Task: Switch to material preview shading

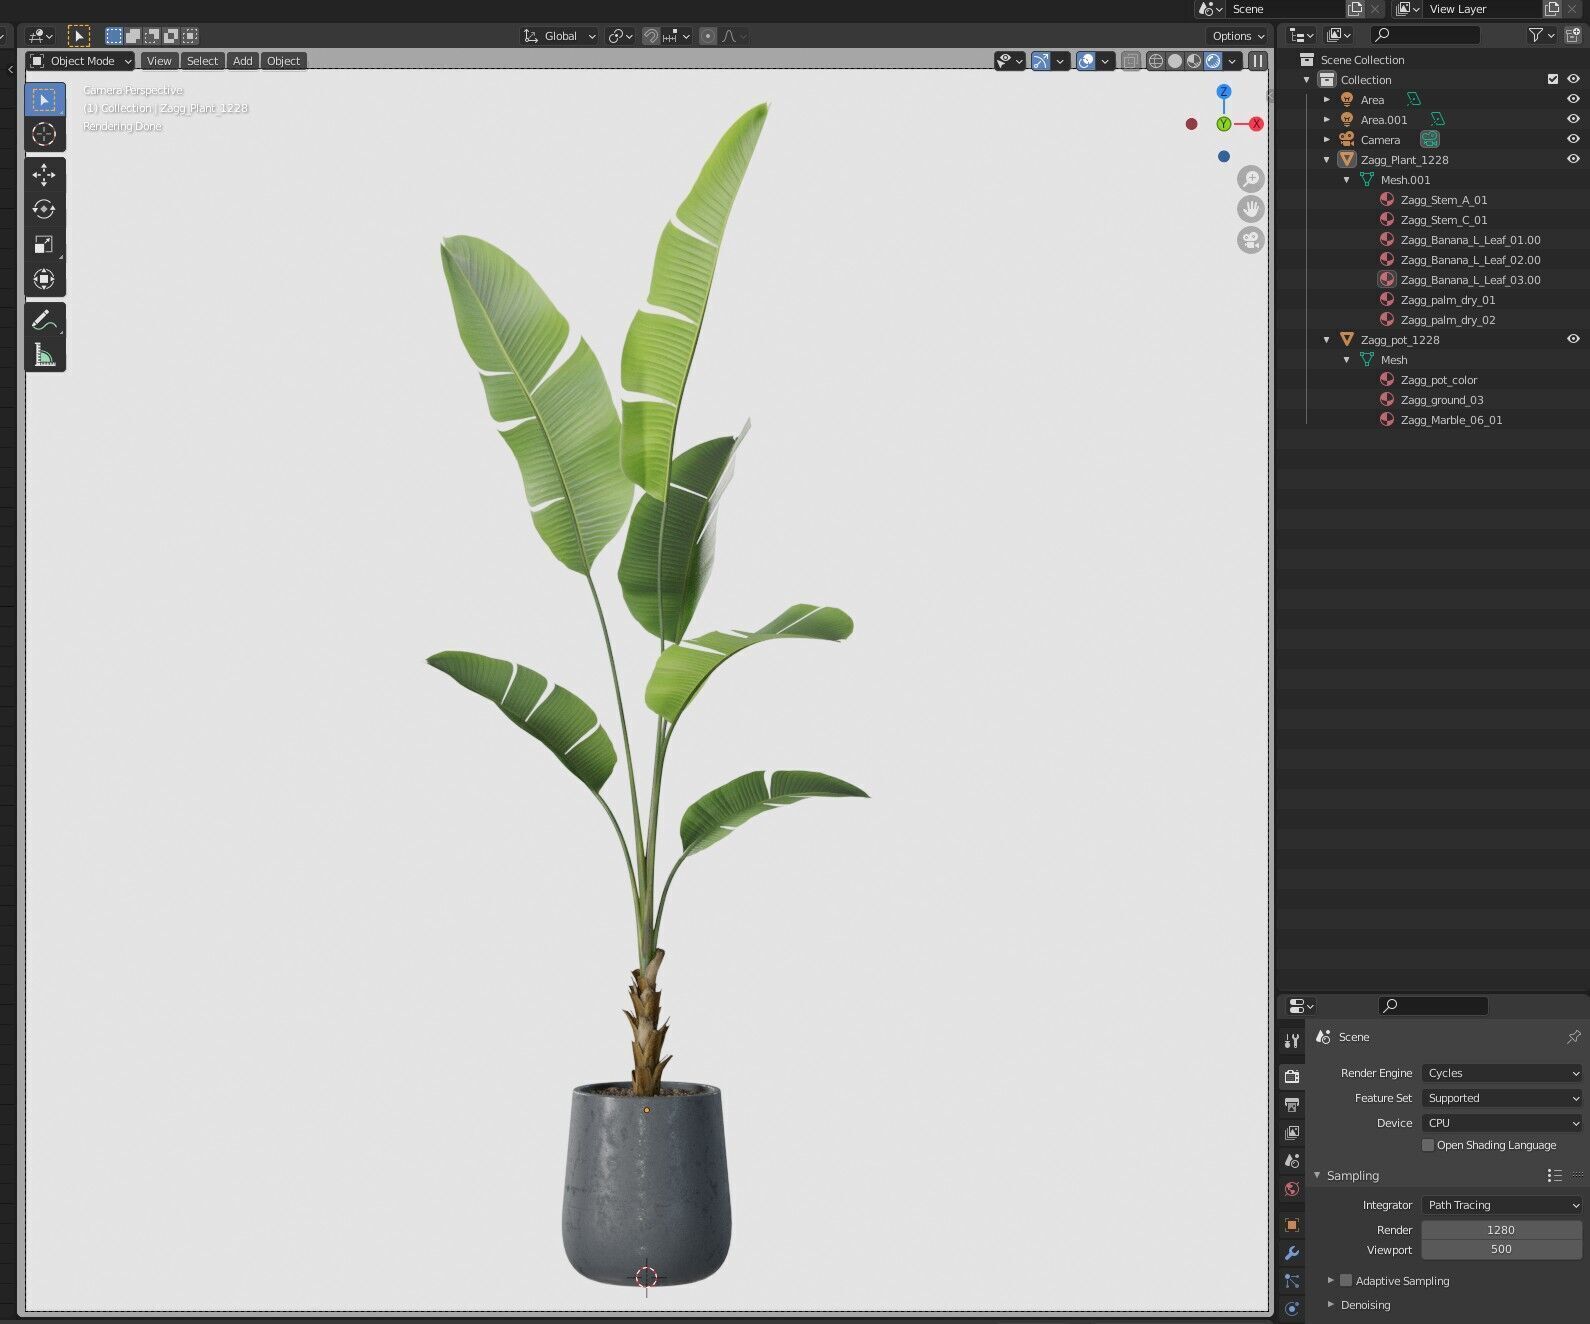Action: click(1194, 61)
